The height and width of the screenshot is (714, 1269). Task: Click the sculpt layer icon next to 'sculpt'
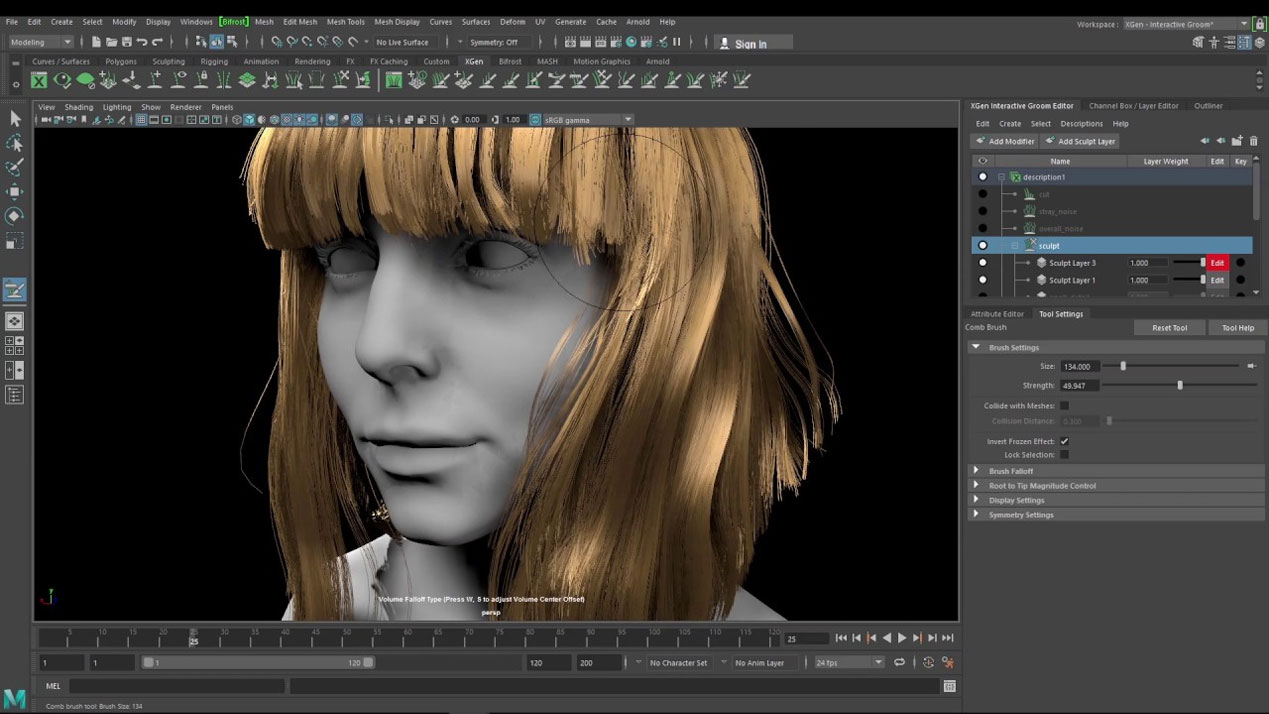[1031, 244]
